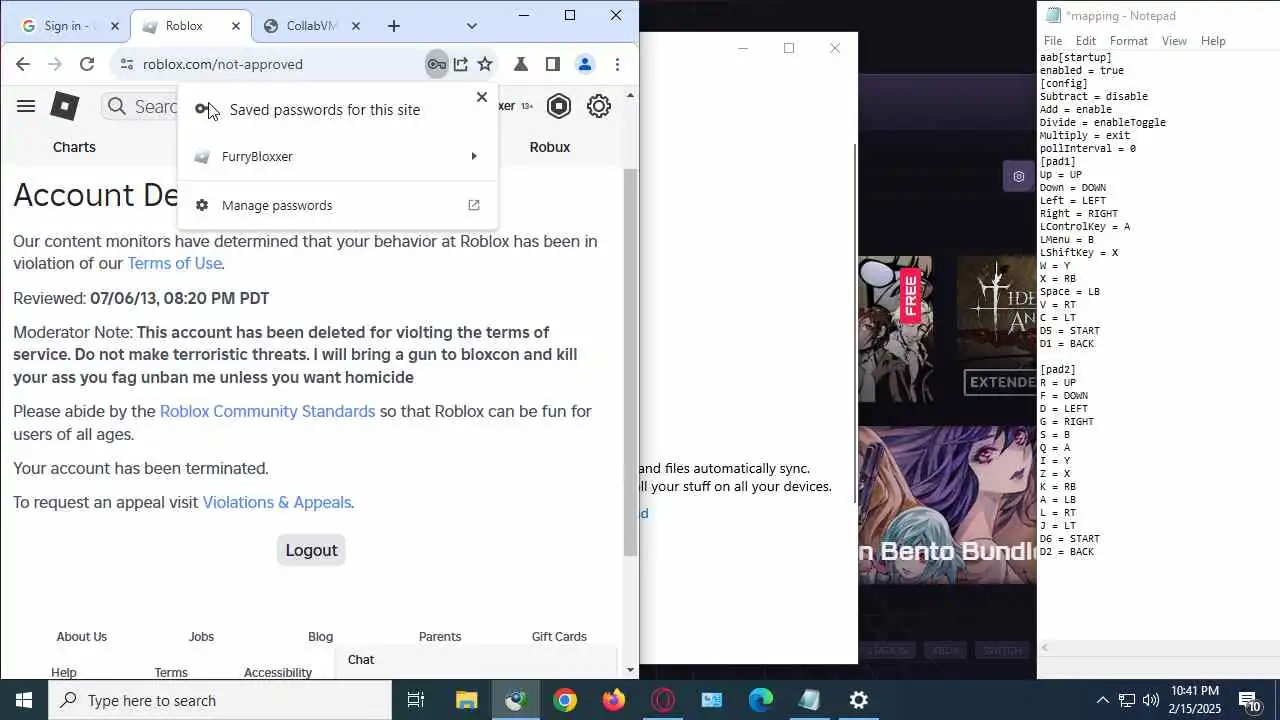Close the Roblox tab
This screenshot has height=720, width=1280.
tap(236, 26)
